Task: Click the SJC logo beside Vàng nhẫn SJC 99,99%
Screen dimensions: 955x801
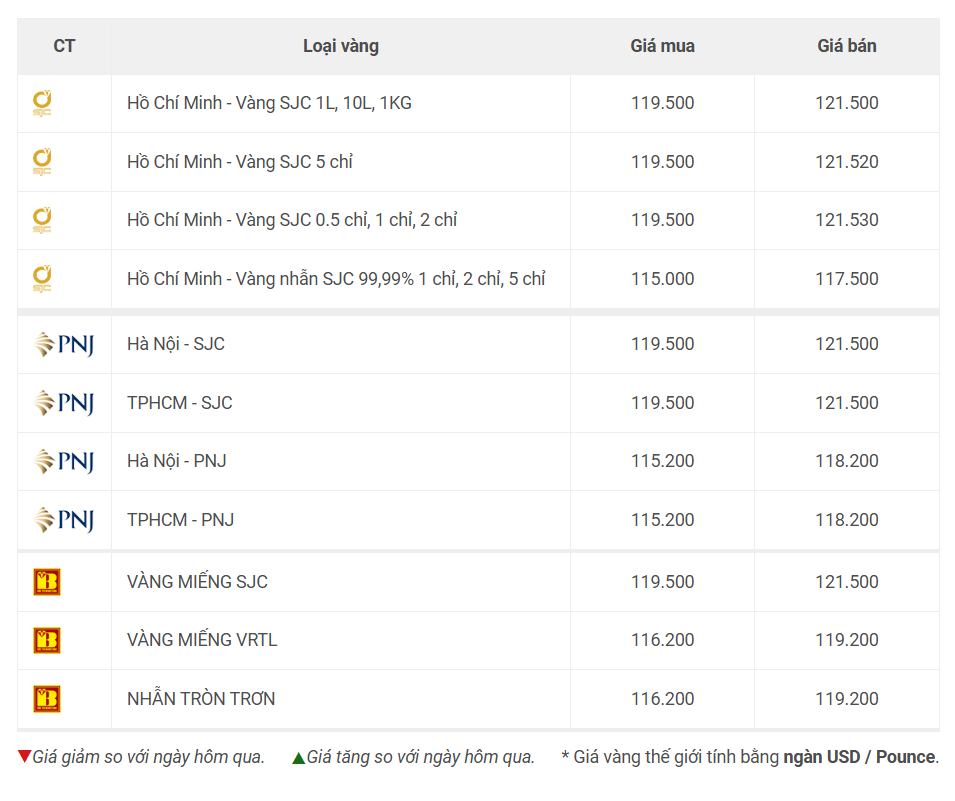Action: [x=42, y=279]
